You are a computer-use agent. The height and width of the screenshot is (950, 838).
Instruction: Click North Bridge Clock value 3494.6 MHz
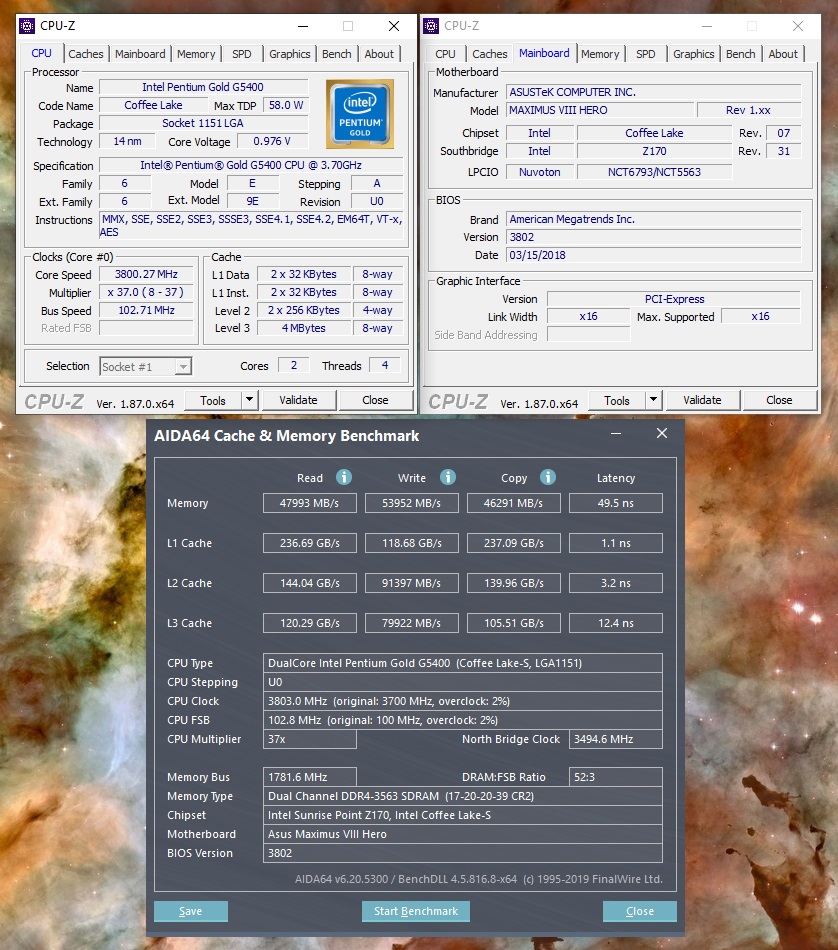point(616,739)
